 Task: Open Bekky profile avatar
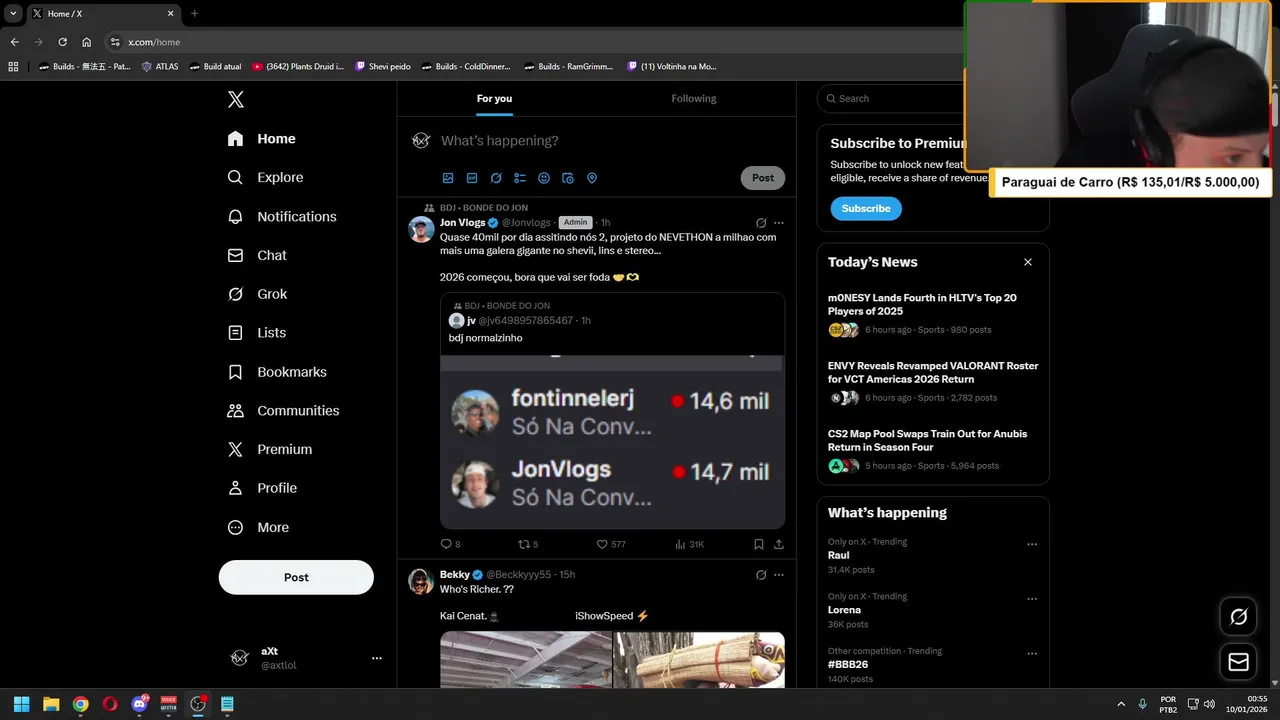click(421, 581)
